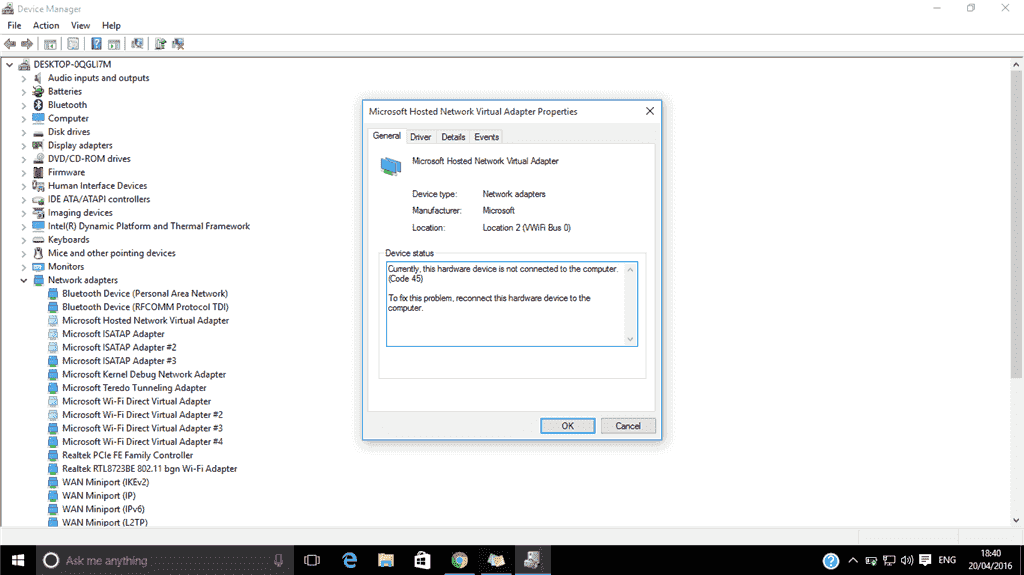Click the Back arrow in the toolbar
The image size is (1024, 575).
[x=10, y=44]
